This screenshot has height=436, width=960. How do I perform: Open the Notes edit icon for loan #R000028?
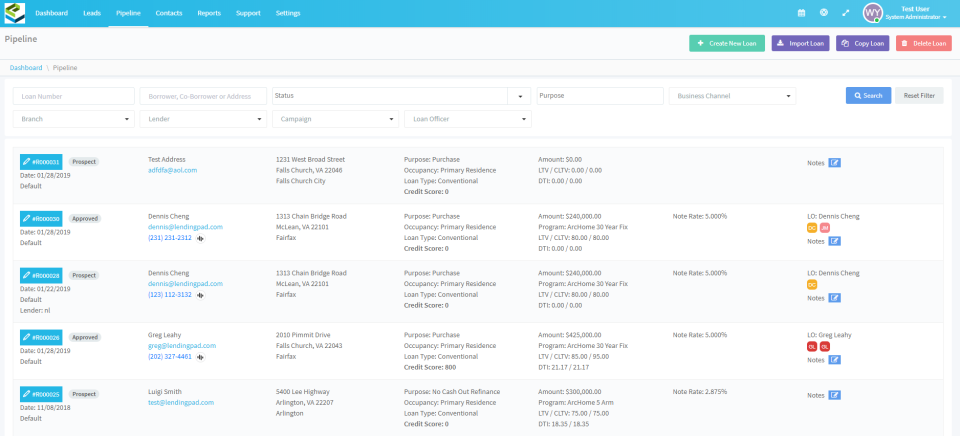(x=834, y=298)
